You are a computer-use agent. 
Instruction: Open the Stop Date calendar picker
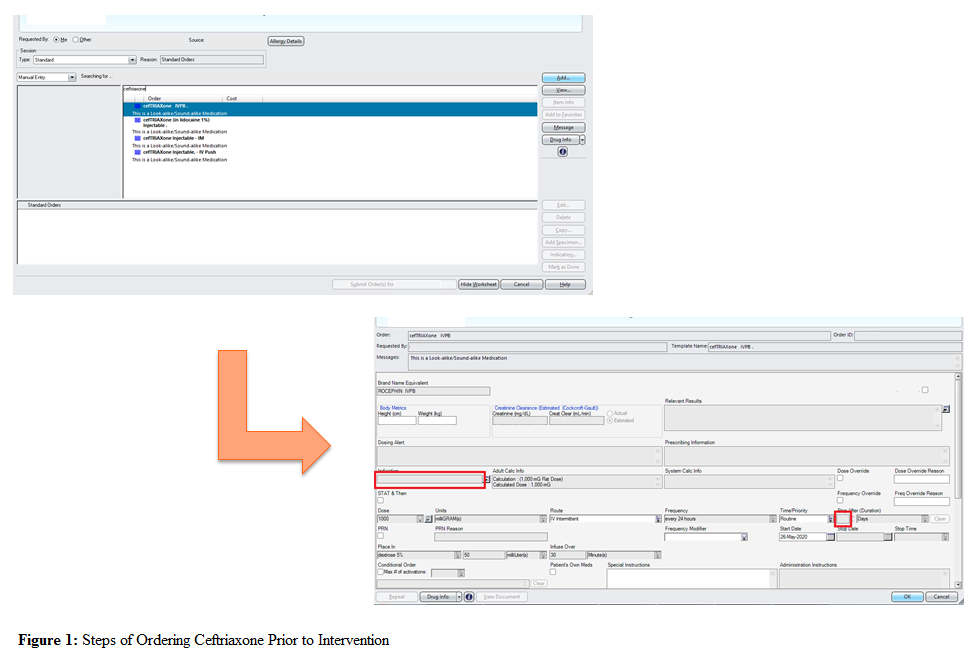(x=888, y=537)
